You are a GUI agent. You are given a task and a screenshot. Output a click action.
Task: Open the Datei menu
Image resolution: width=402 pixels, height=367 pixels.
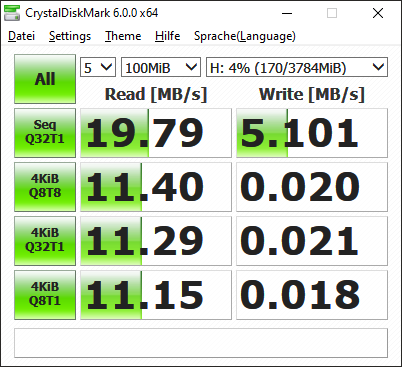21,36
